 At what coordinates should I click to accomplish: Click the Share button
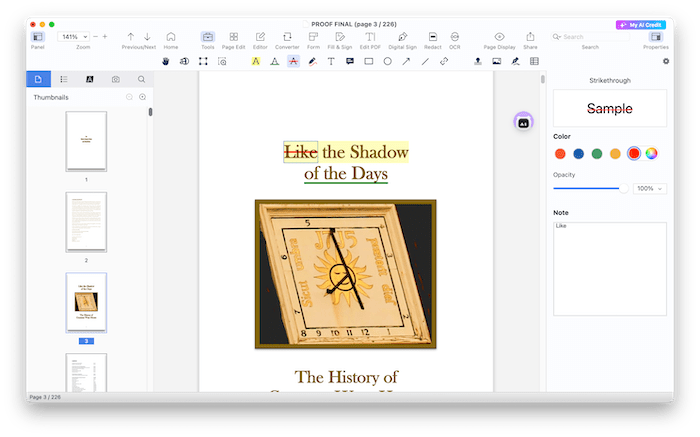tap(530, 40)
